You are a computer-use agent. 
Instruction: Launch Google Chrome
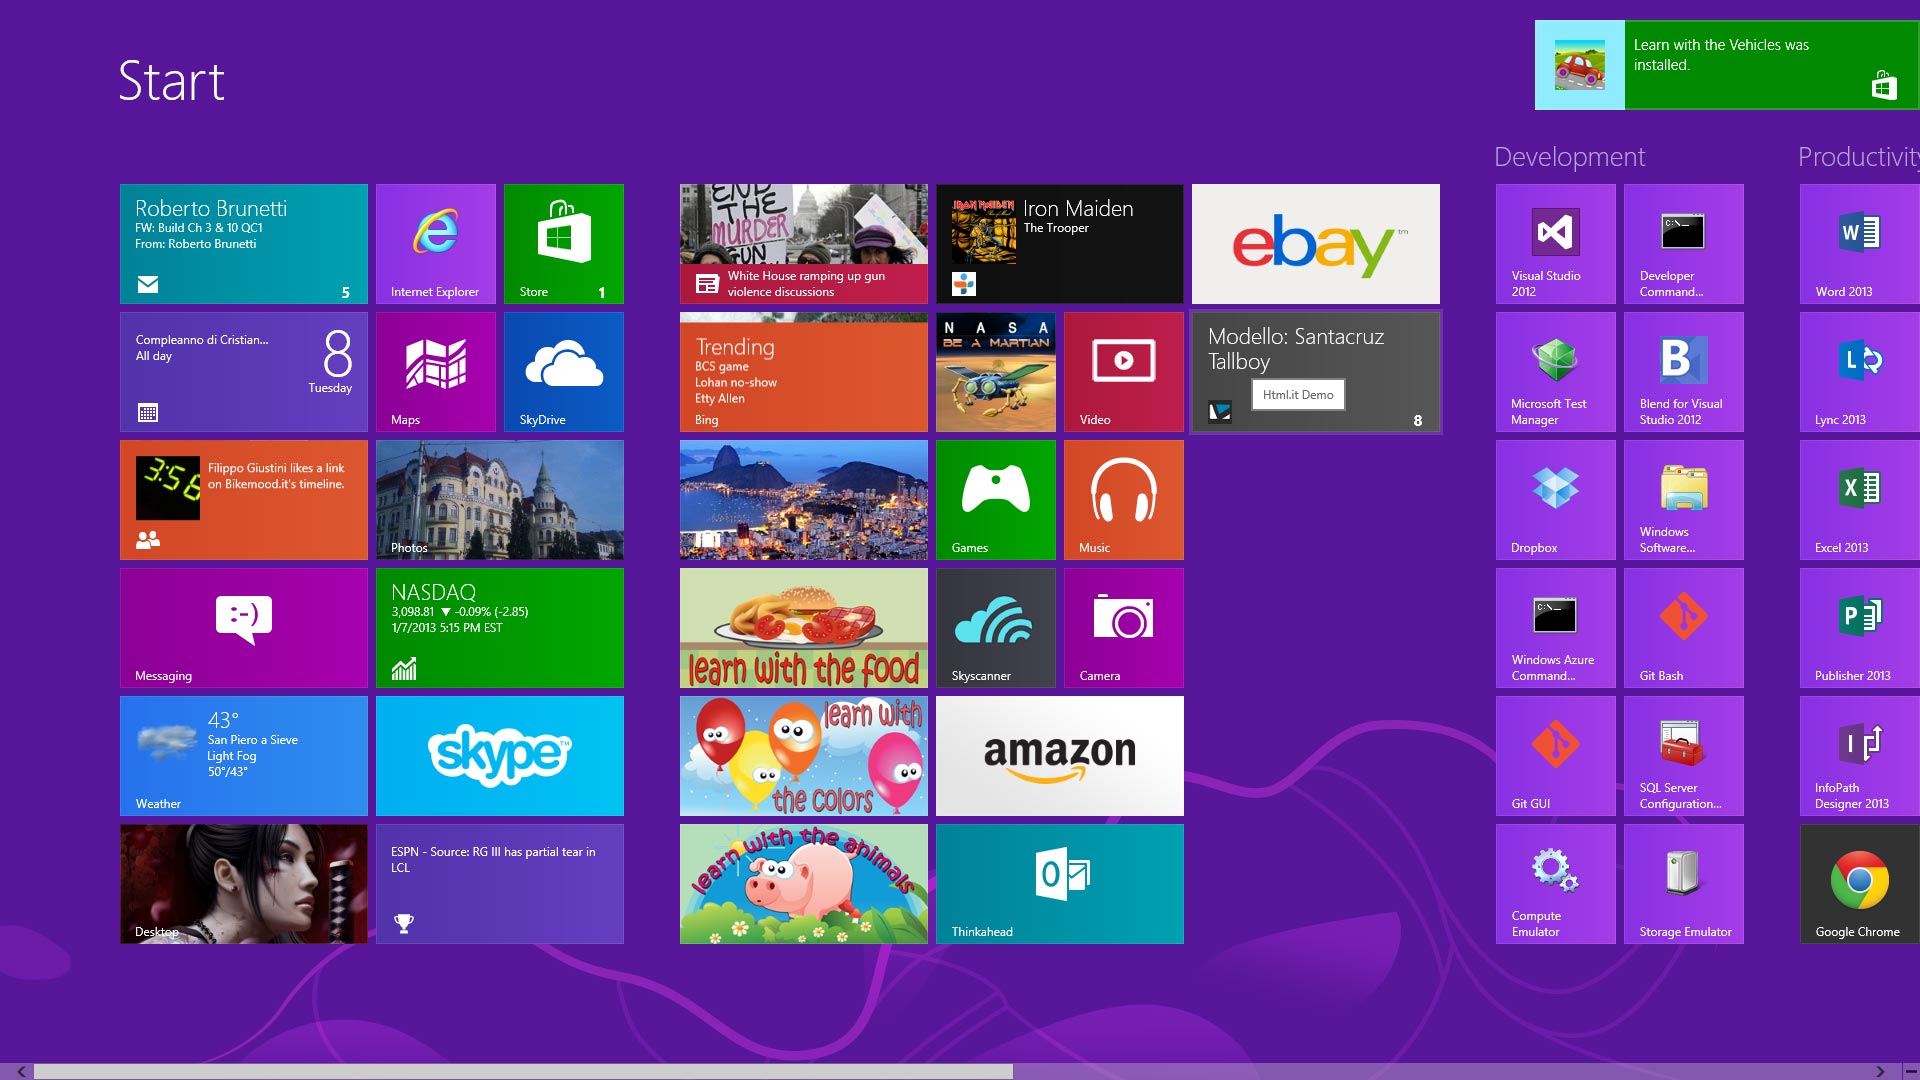pyautogui.click(x=1860, y=884)
